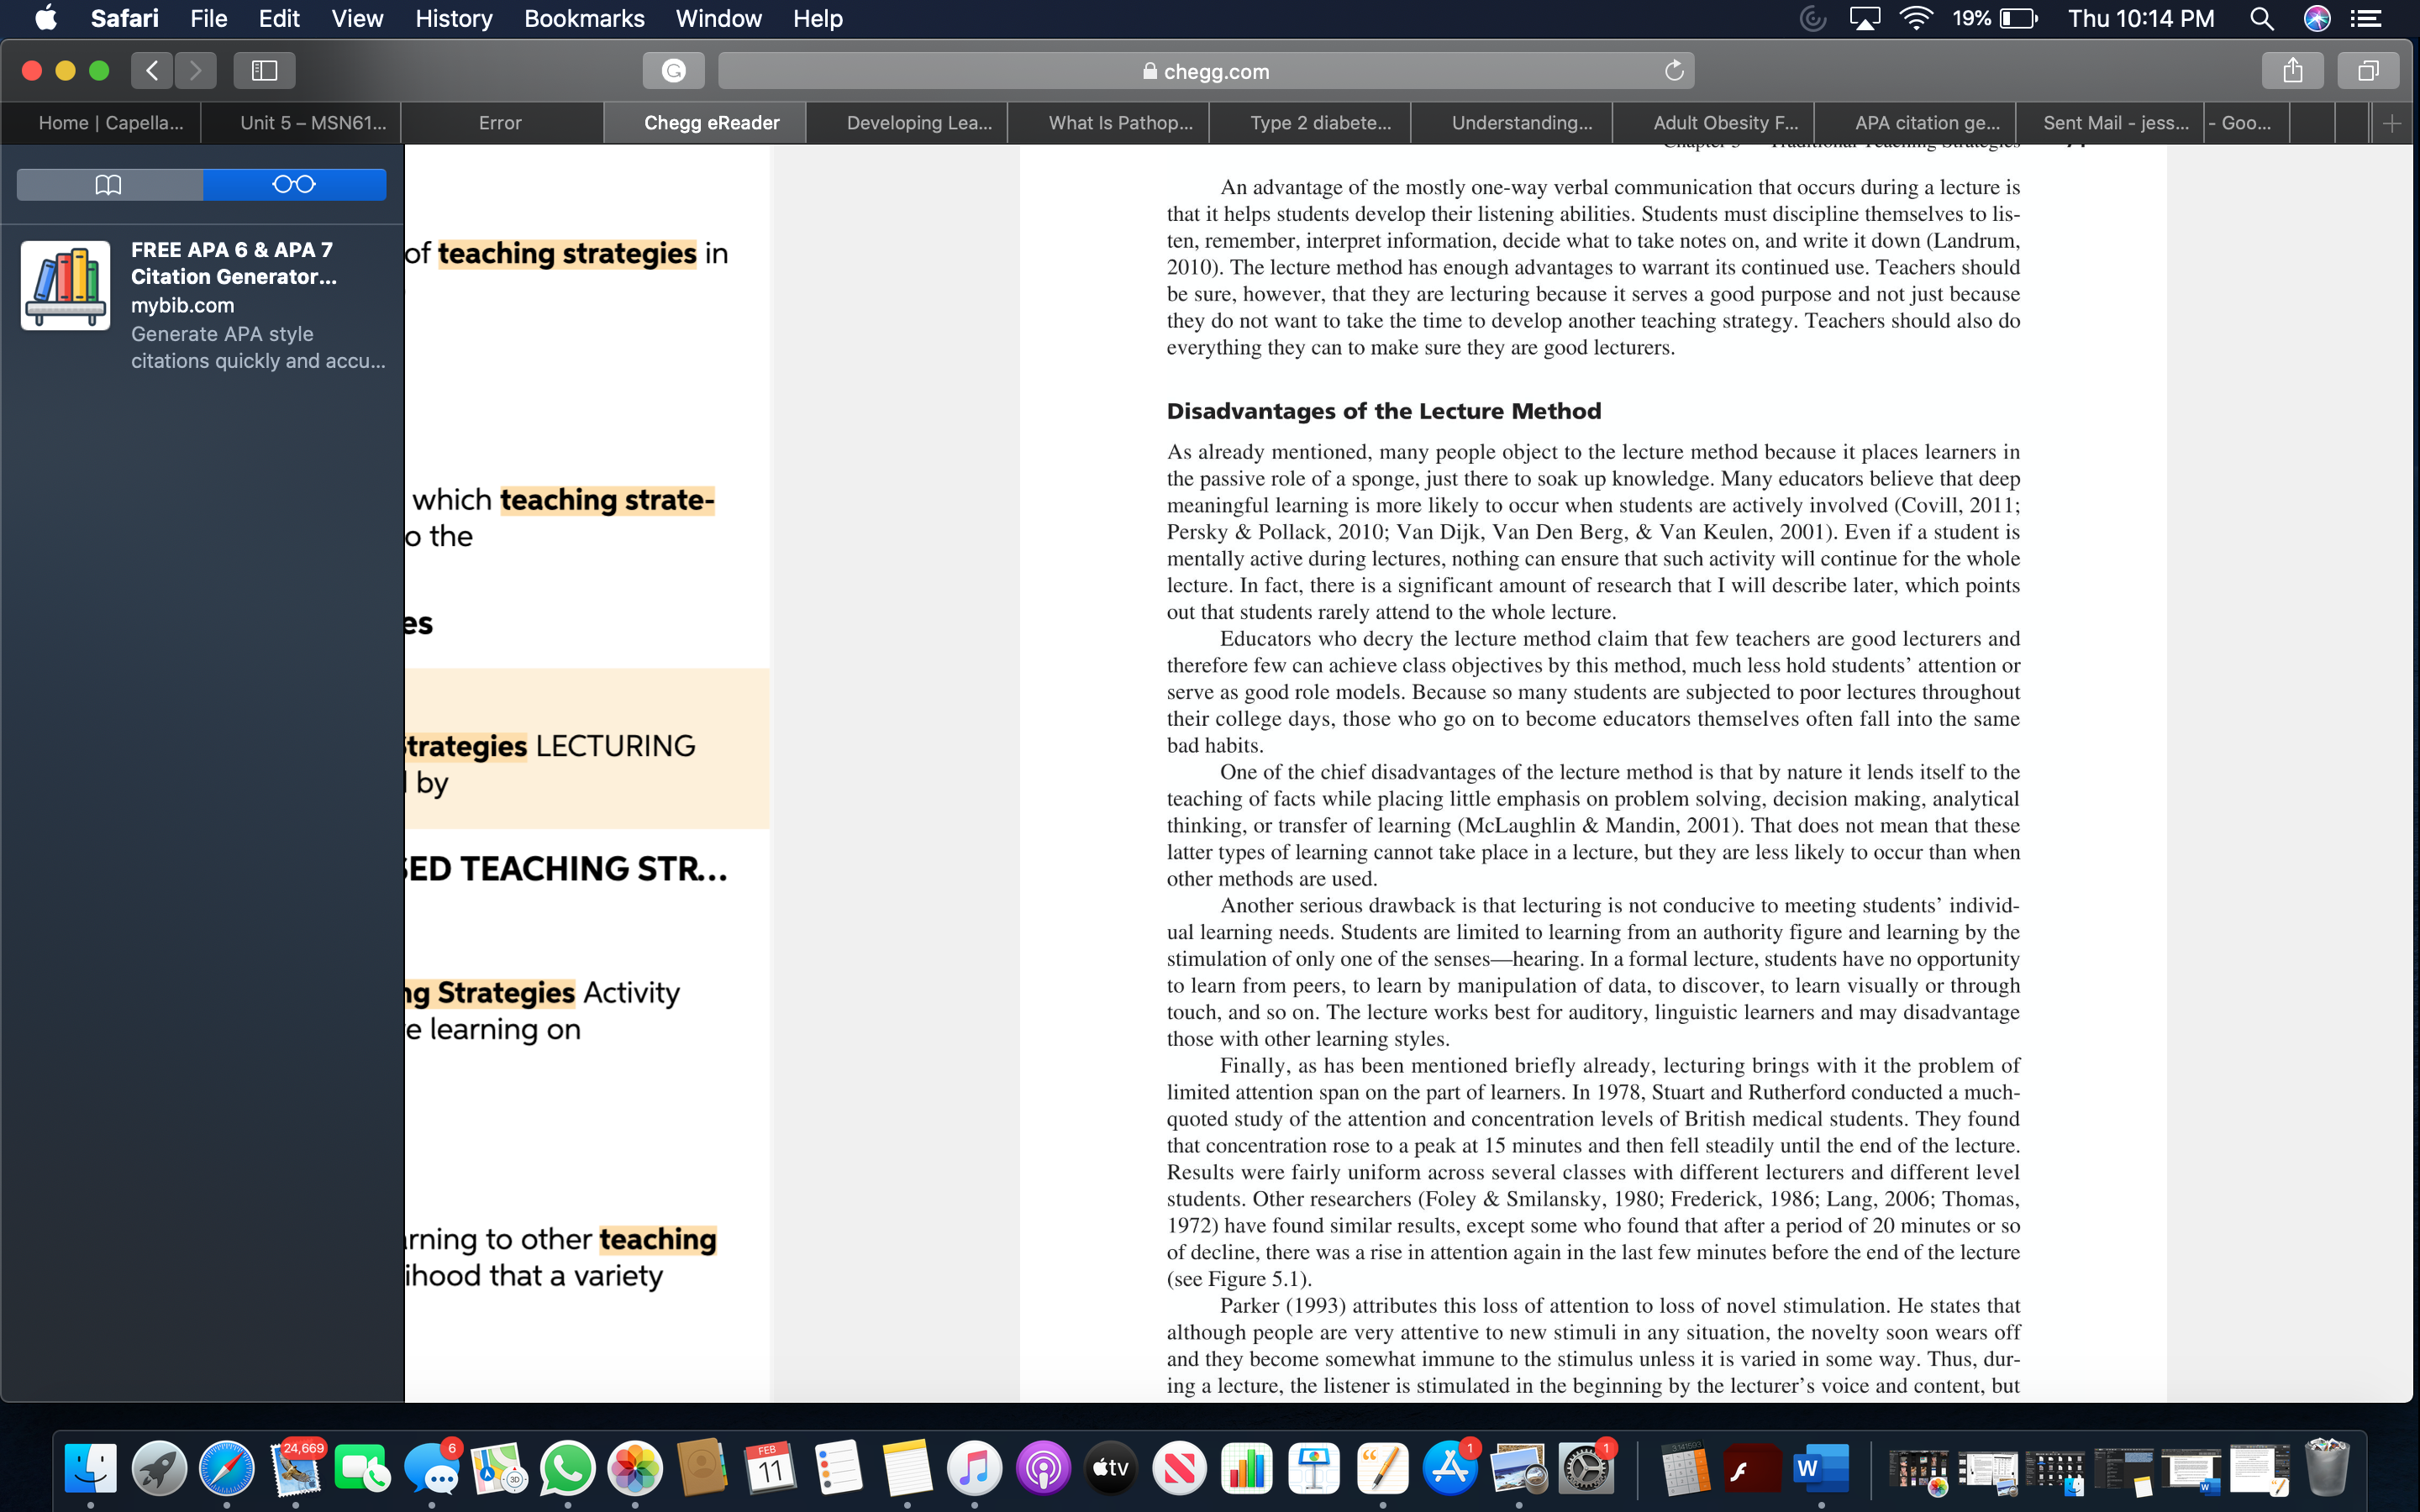The image size is (2420, 1512).
Task: Toggle the Safari sidebar button
Action: coord(264,70)
